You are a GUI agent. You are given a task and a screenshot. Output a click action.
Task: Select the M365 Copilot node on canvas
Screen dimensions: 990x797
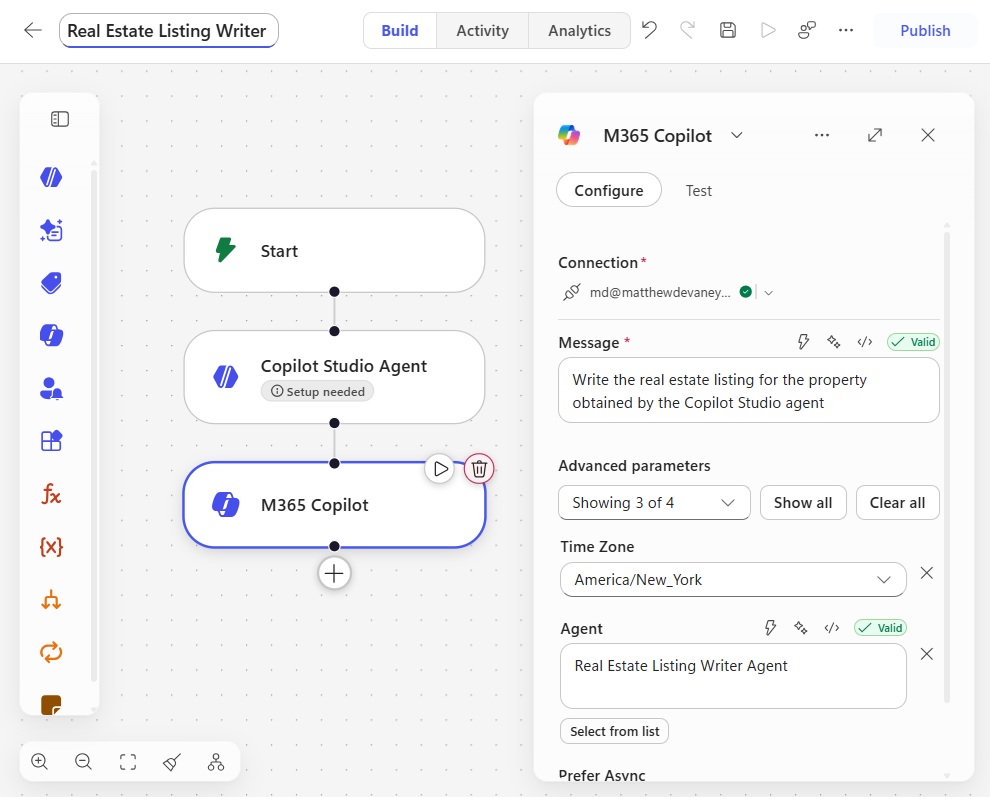coord(334,505)
